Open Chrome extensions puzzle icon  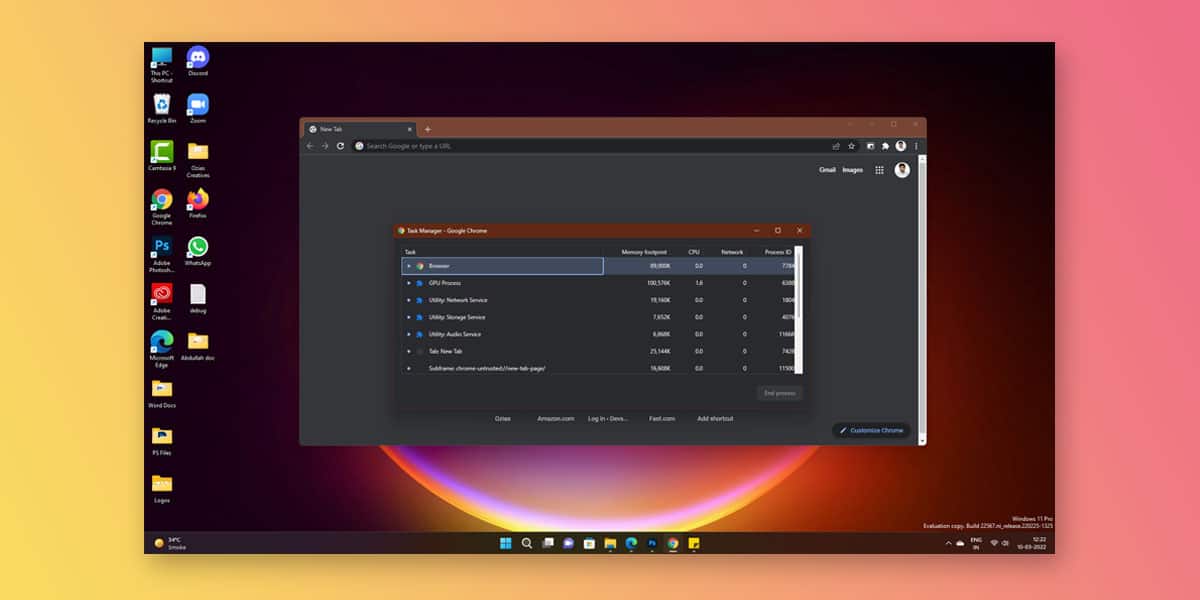point(885,145)
